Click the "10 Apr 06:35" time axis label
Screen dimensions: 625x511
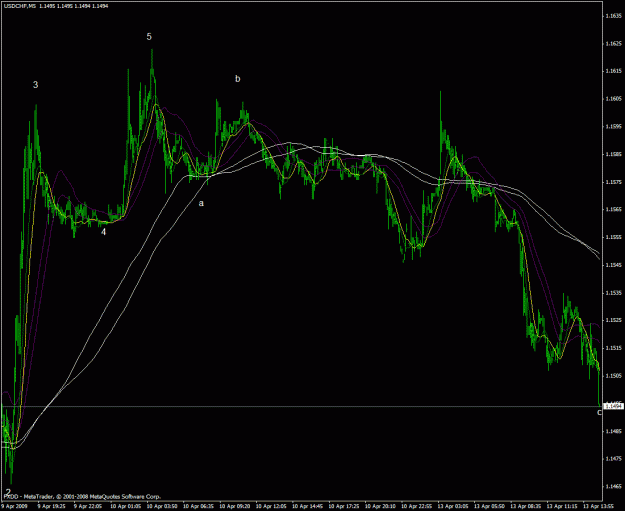tap(199, 506)
